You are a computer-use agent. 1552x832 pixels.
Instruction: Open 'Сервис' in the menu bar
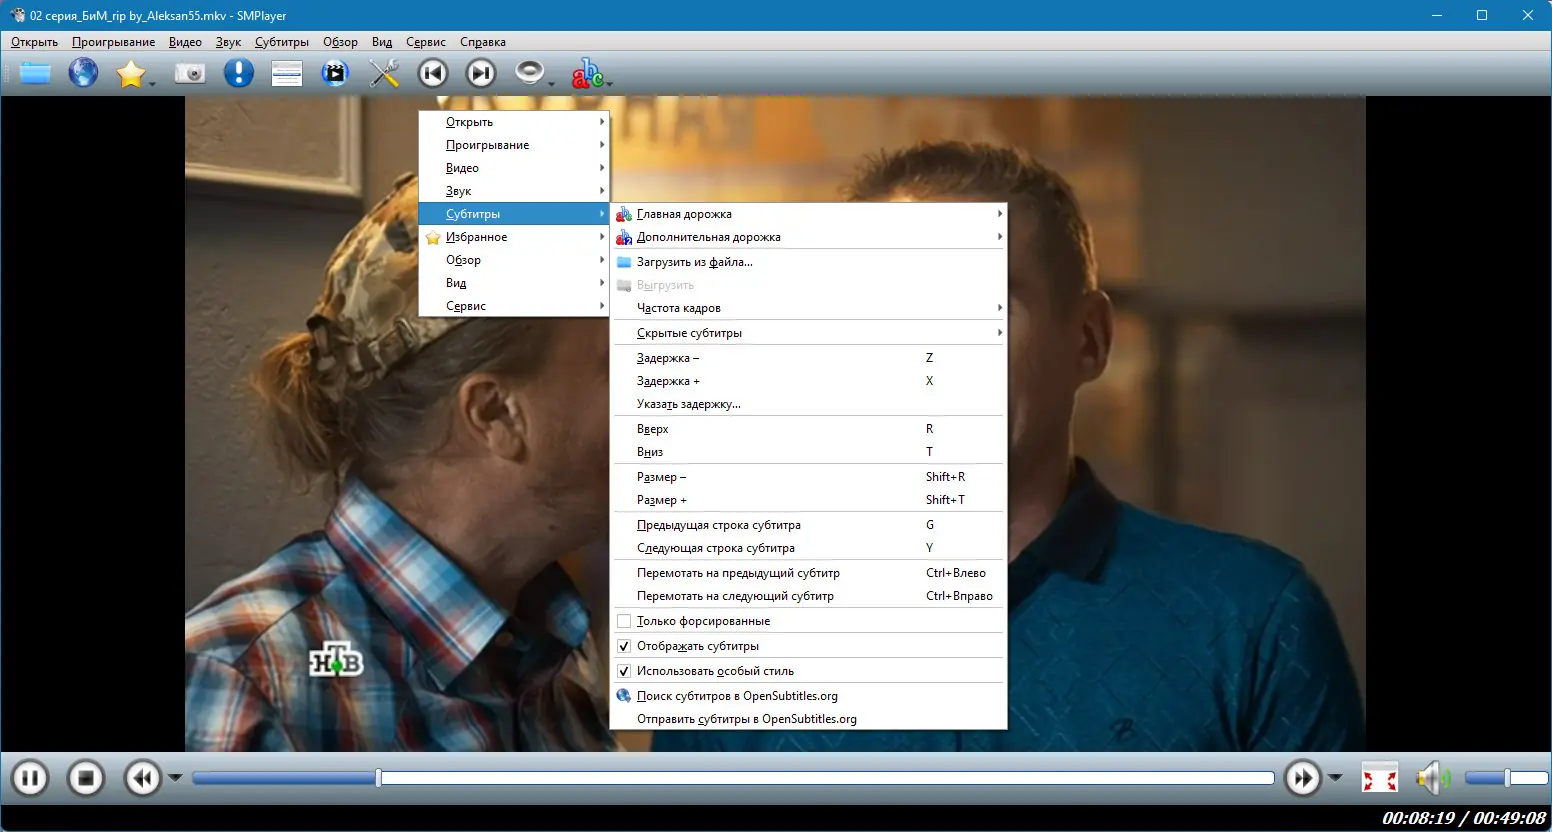pyautogui.click(x=426, y=42)
